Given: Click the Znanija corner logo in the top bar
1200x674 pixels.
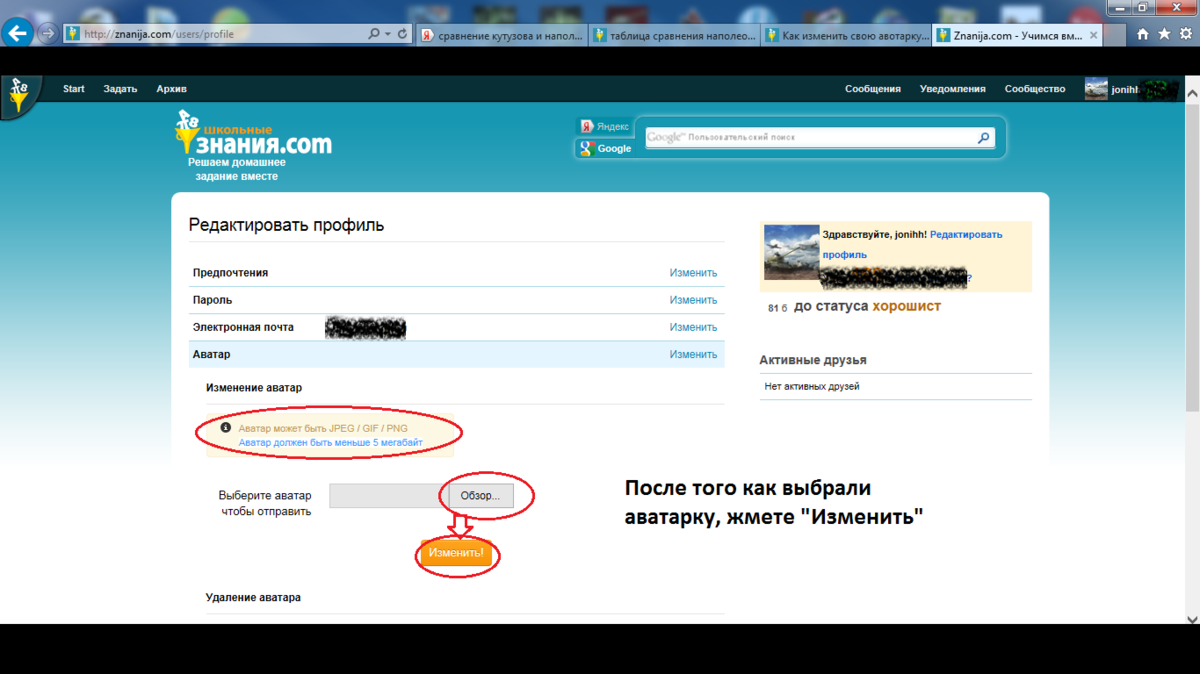Looking at the screenshot, I should pyautogui.click(x=18, y=95).
